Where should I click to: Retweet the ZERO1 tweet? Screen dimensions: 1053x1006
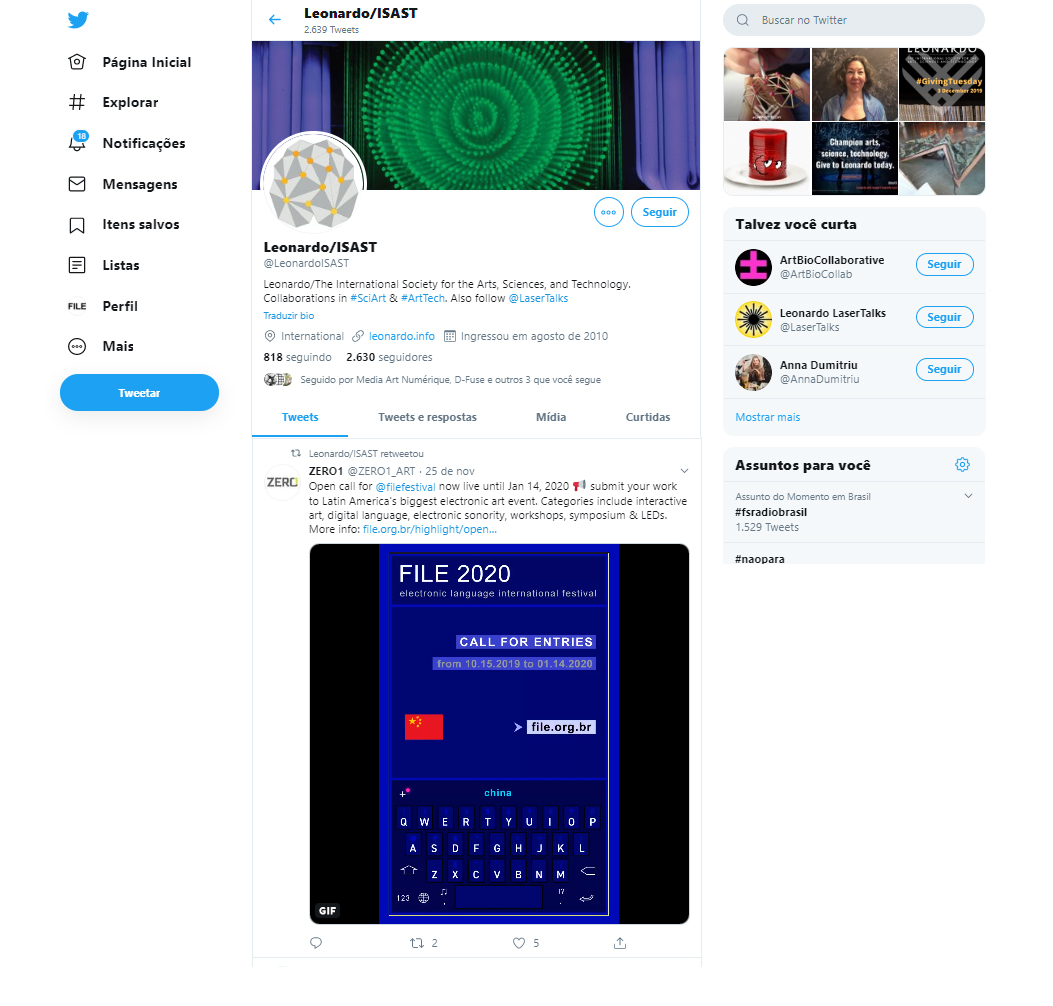pyautogui.click(x=417, y=943)
